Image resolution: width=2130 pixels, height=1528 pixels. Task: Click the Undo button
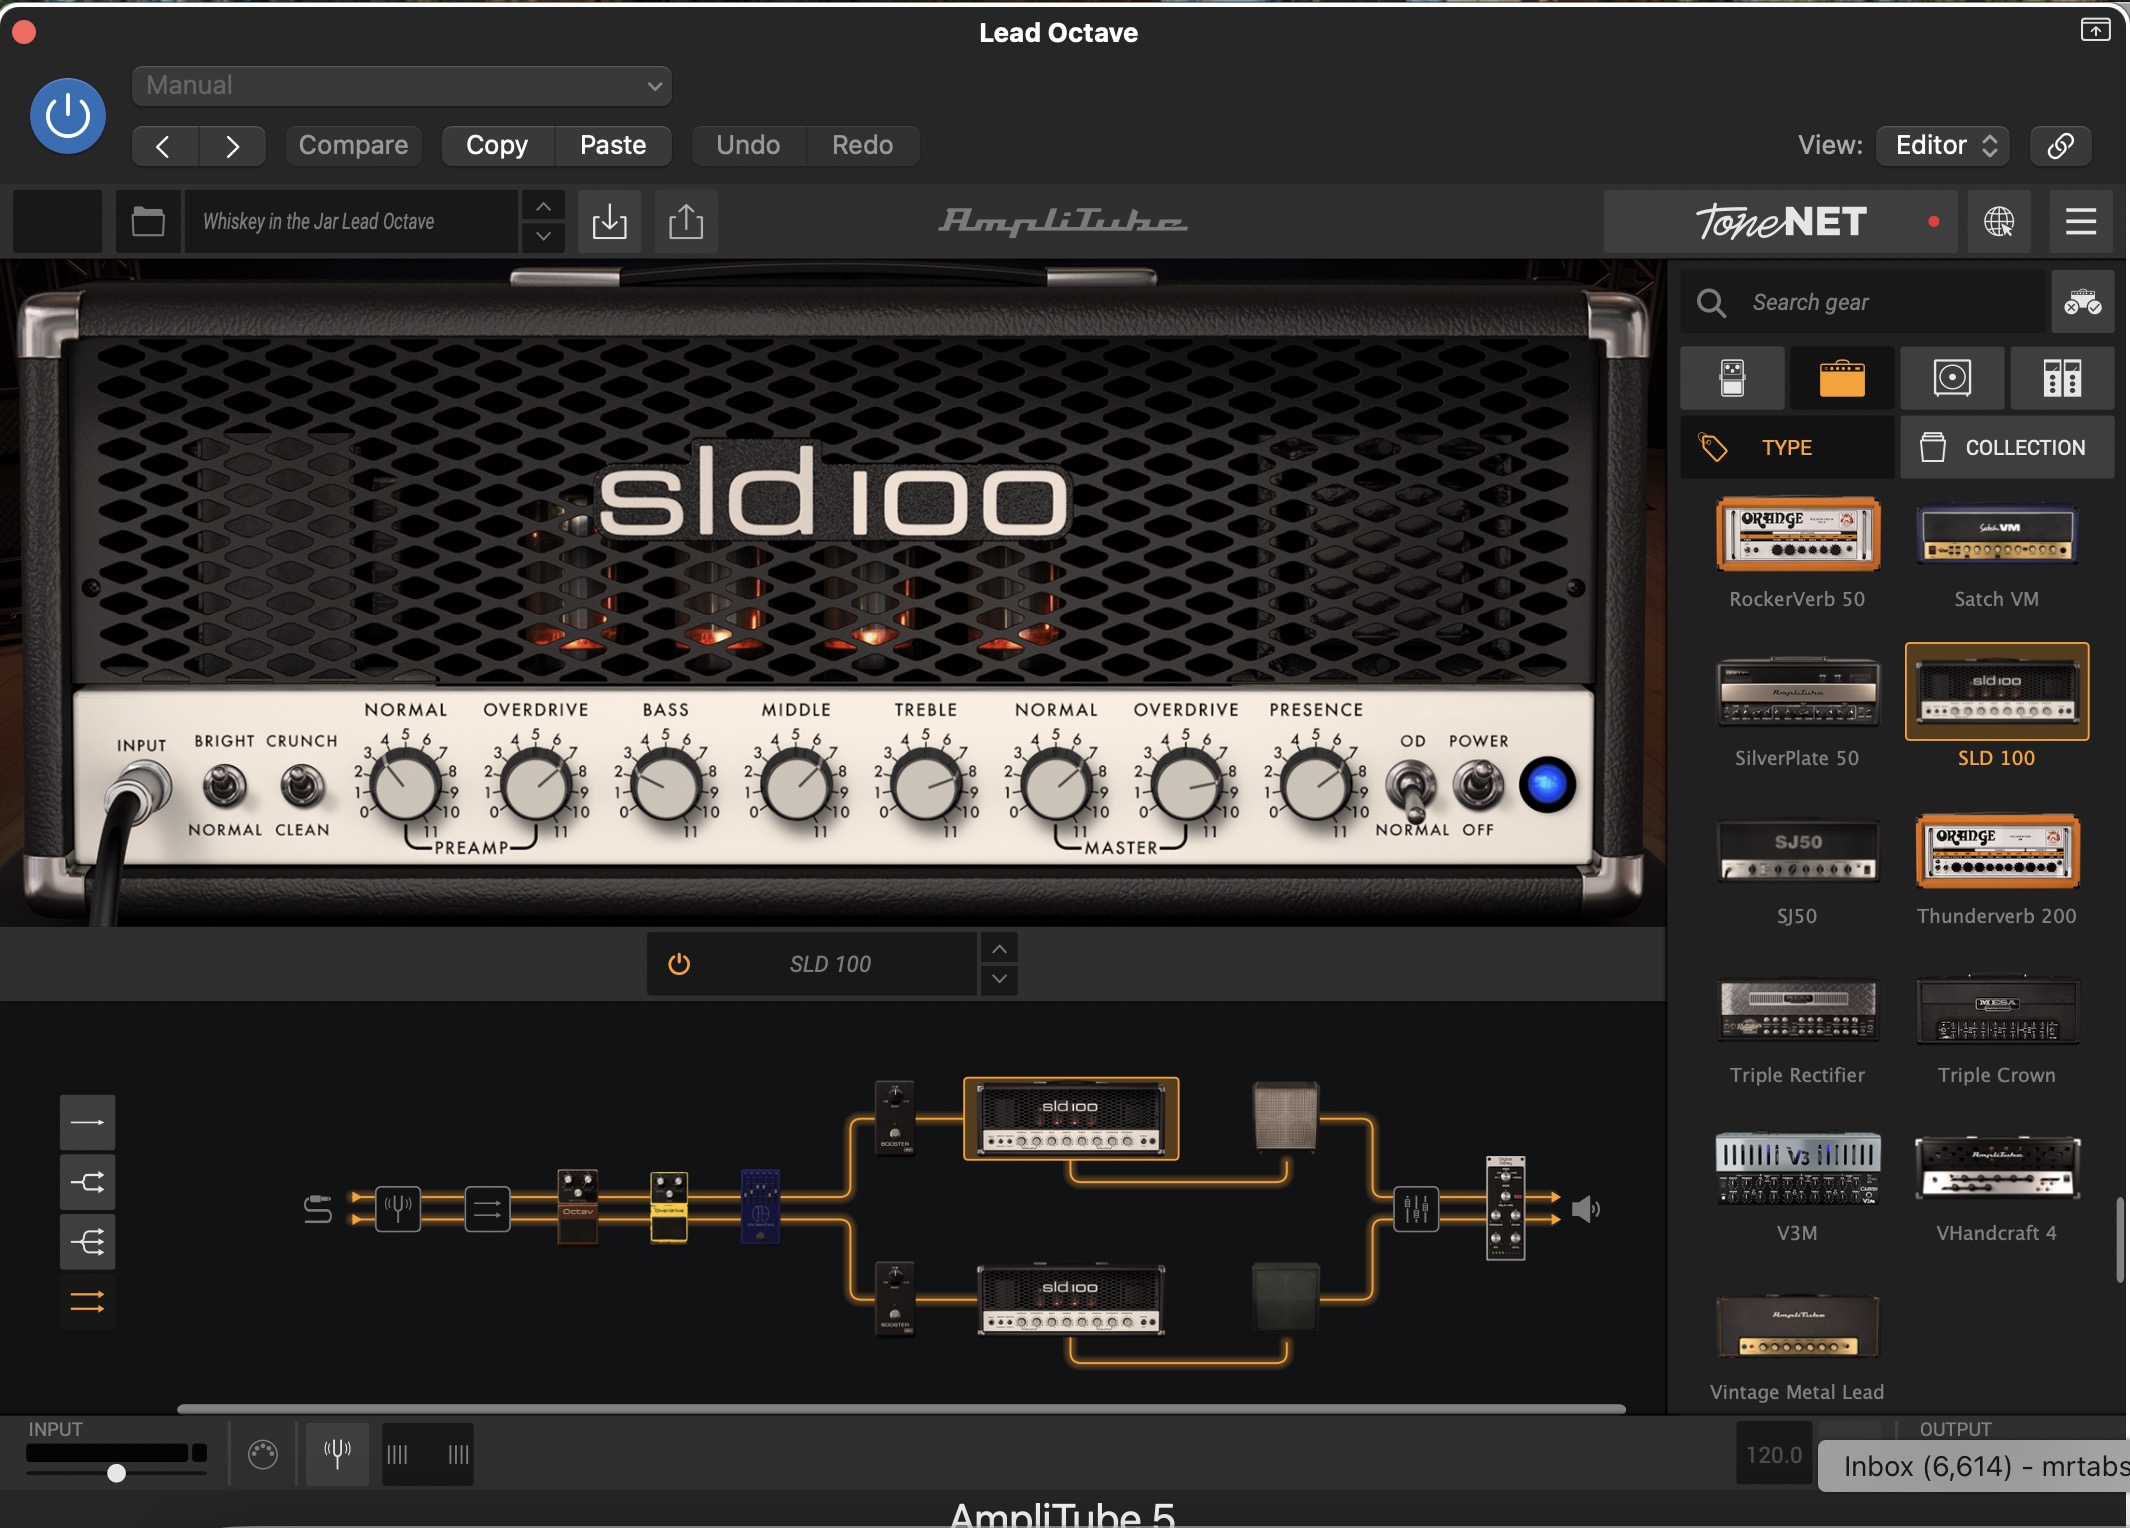click(x=748, y=145)
